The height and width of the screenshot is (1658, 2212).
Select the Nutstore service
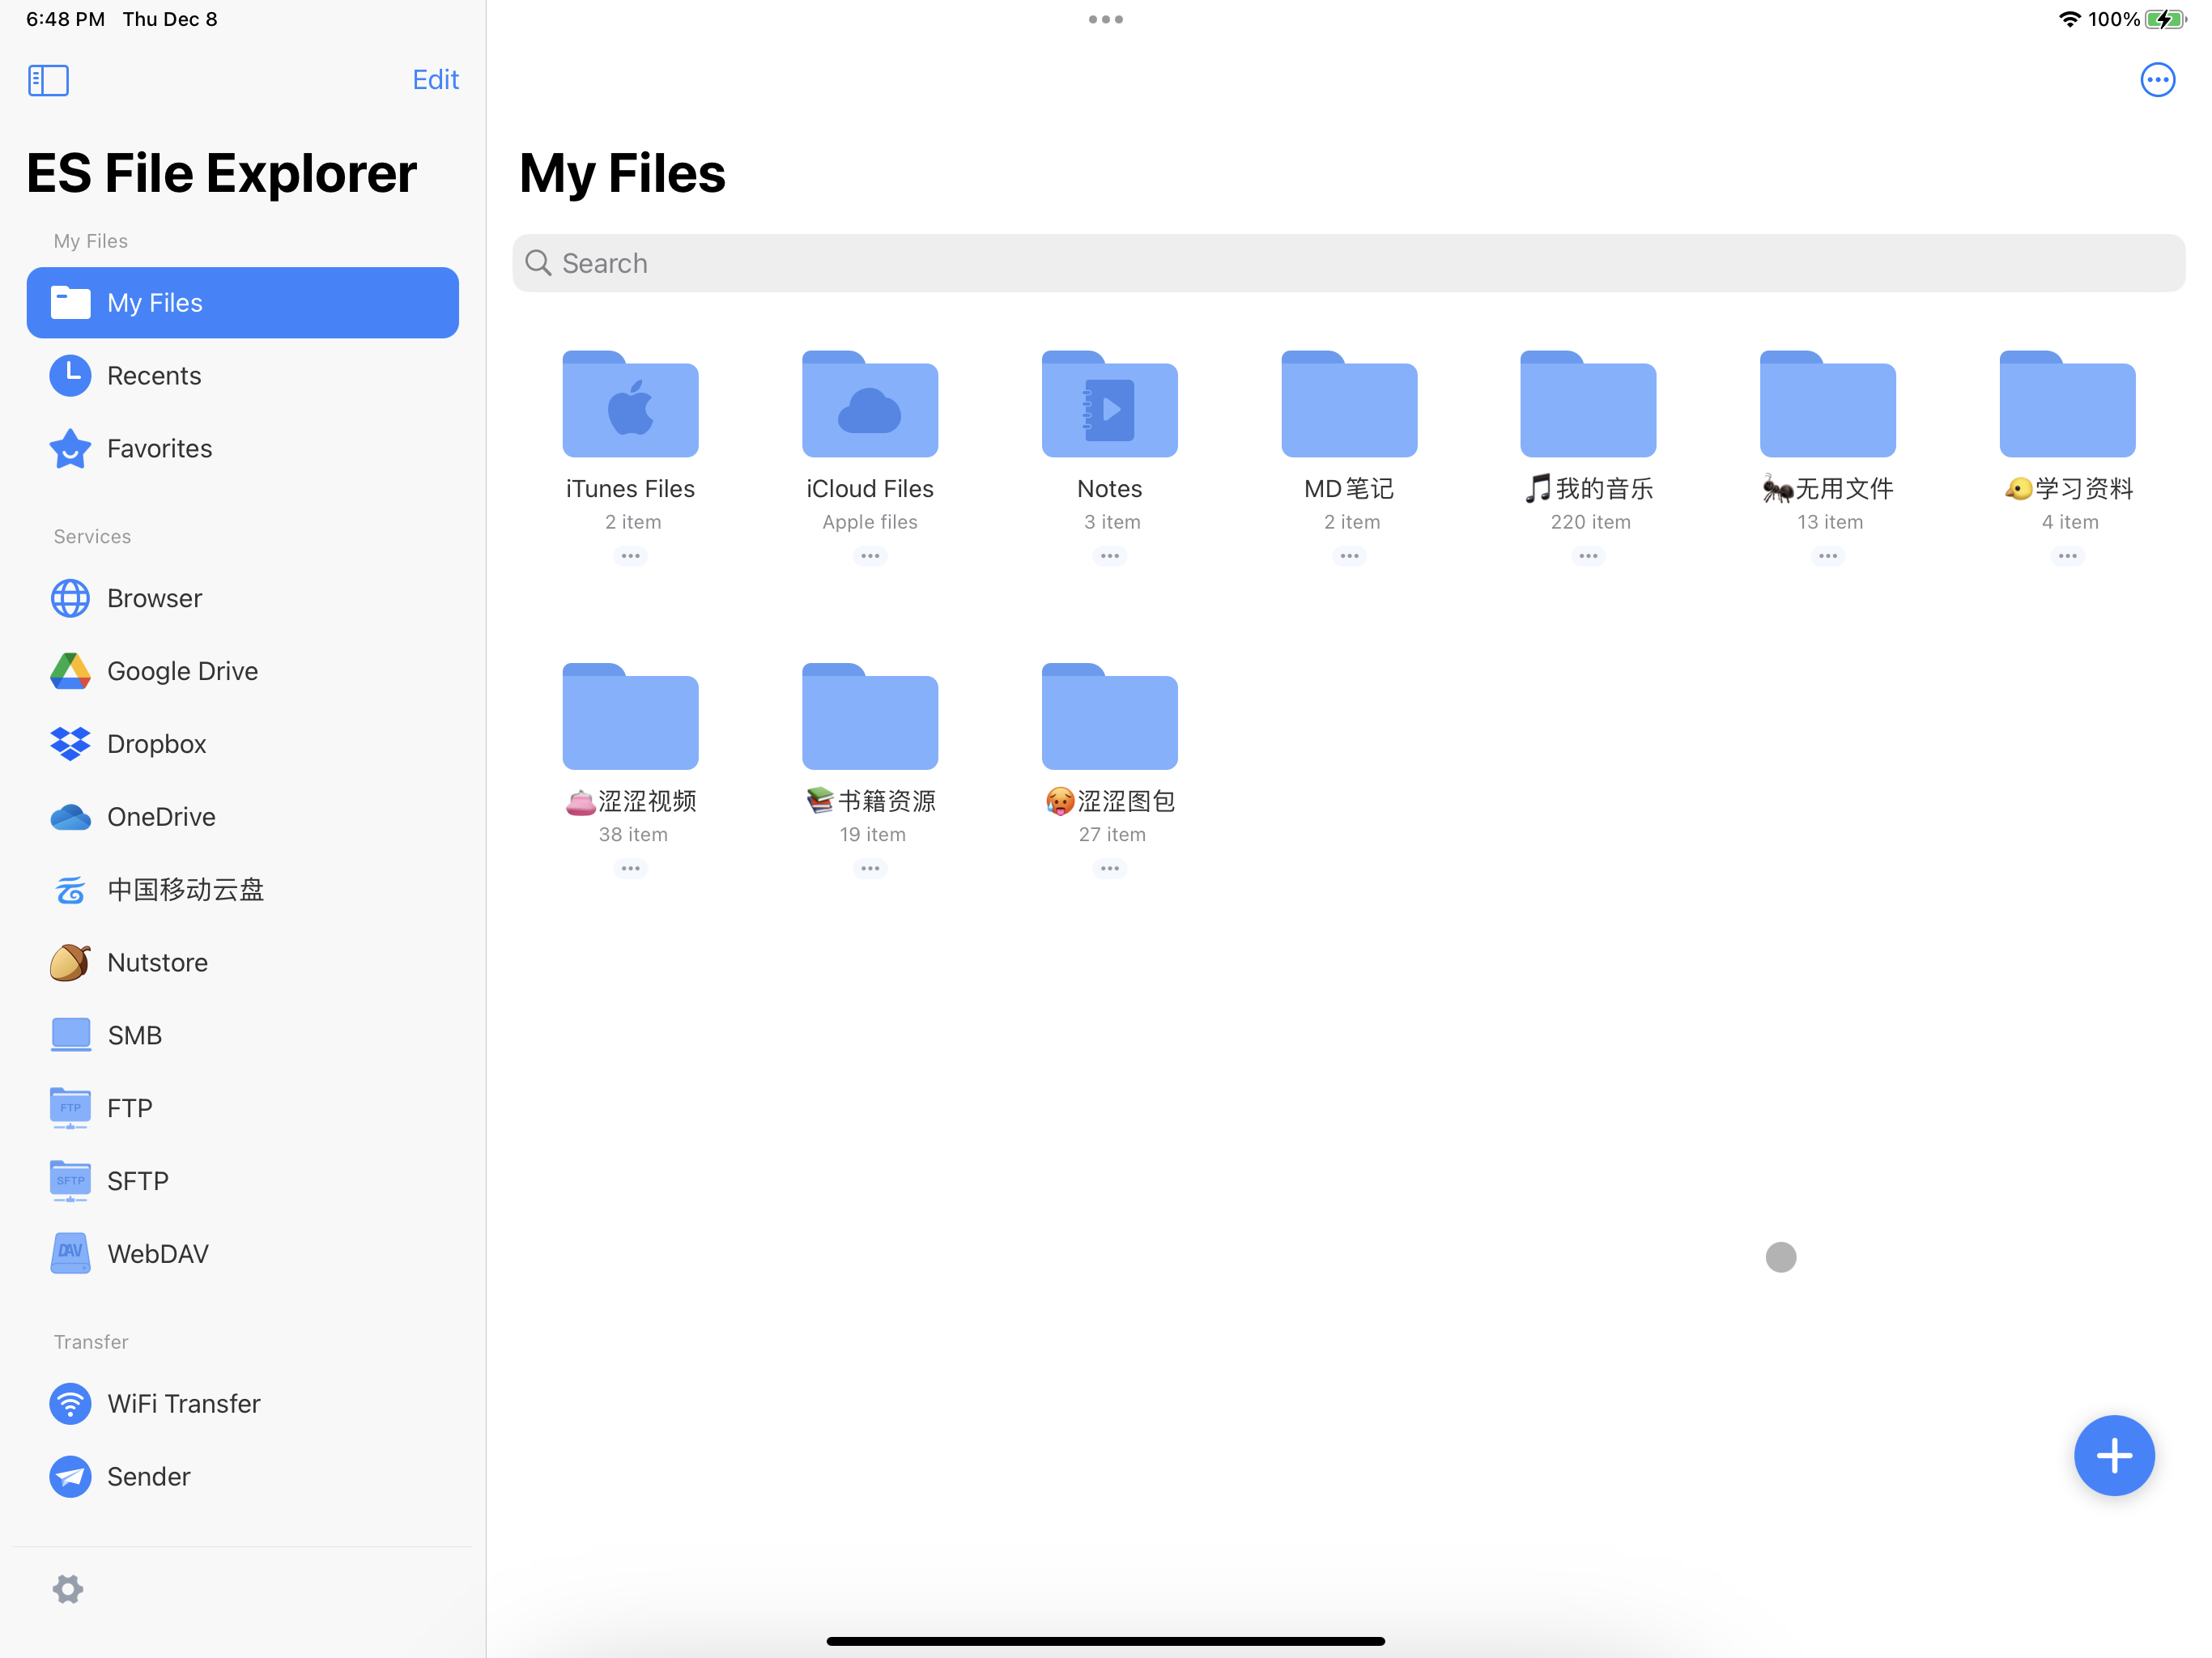[158, 962]
